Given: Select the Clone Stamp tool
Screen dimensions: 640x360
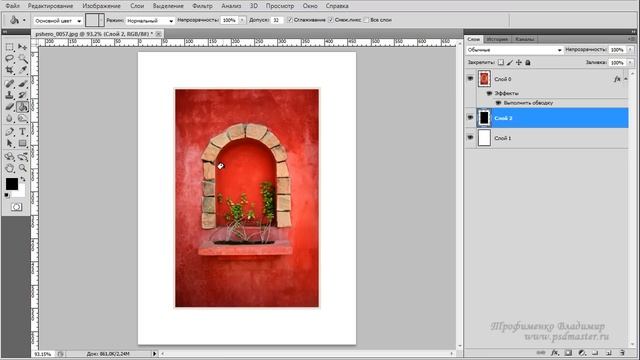Looking at the screenshot, I should click(x=9, y=95).
